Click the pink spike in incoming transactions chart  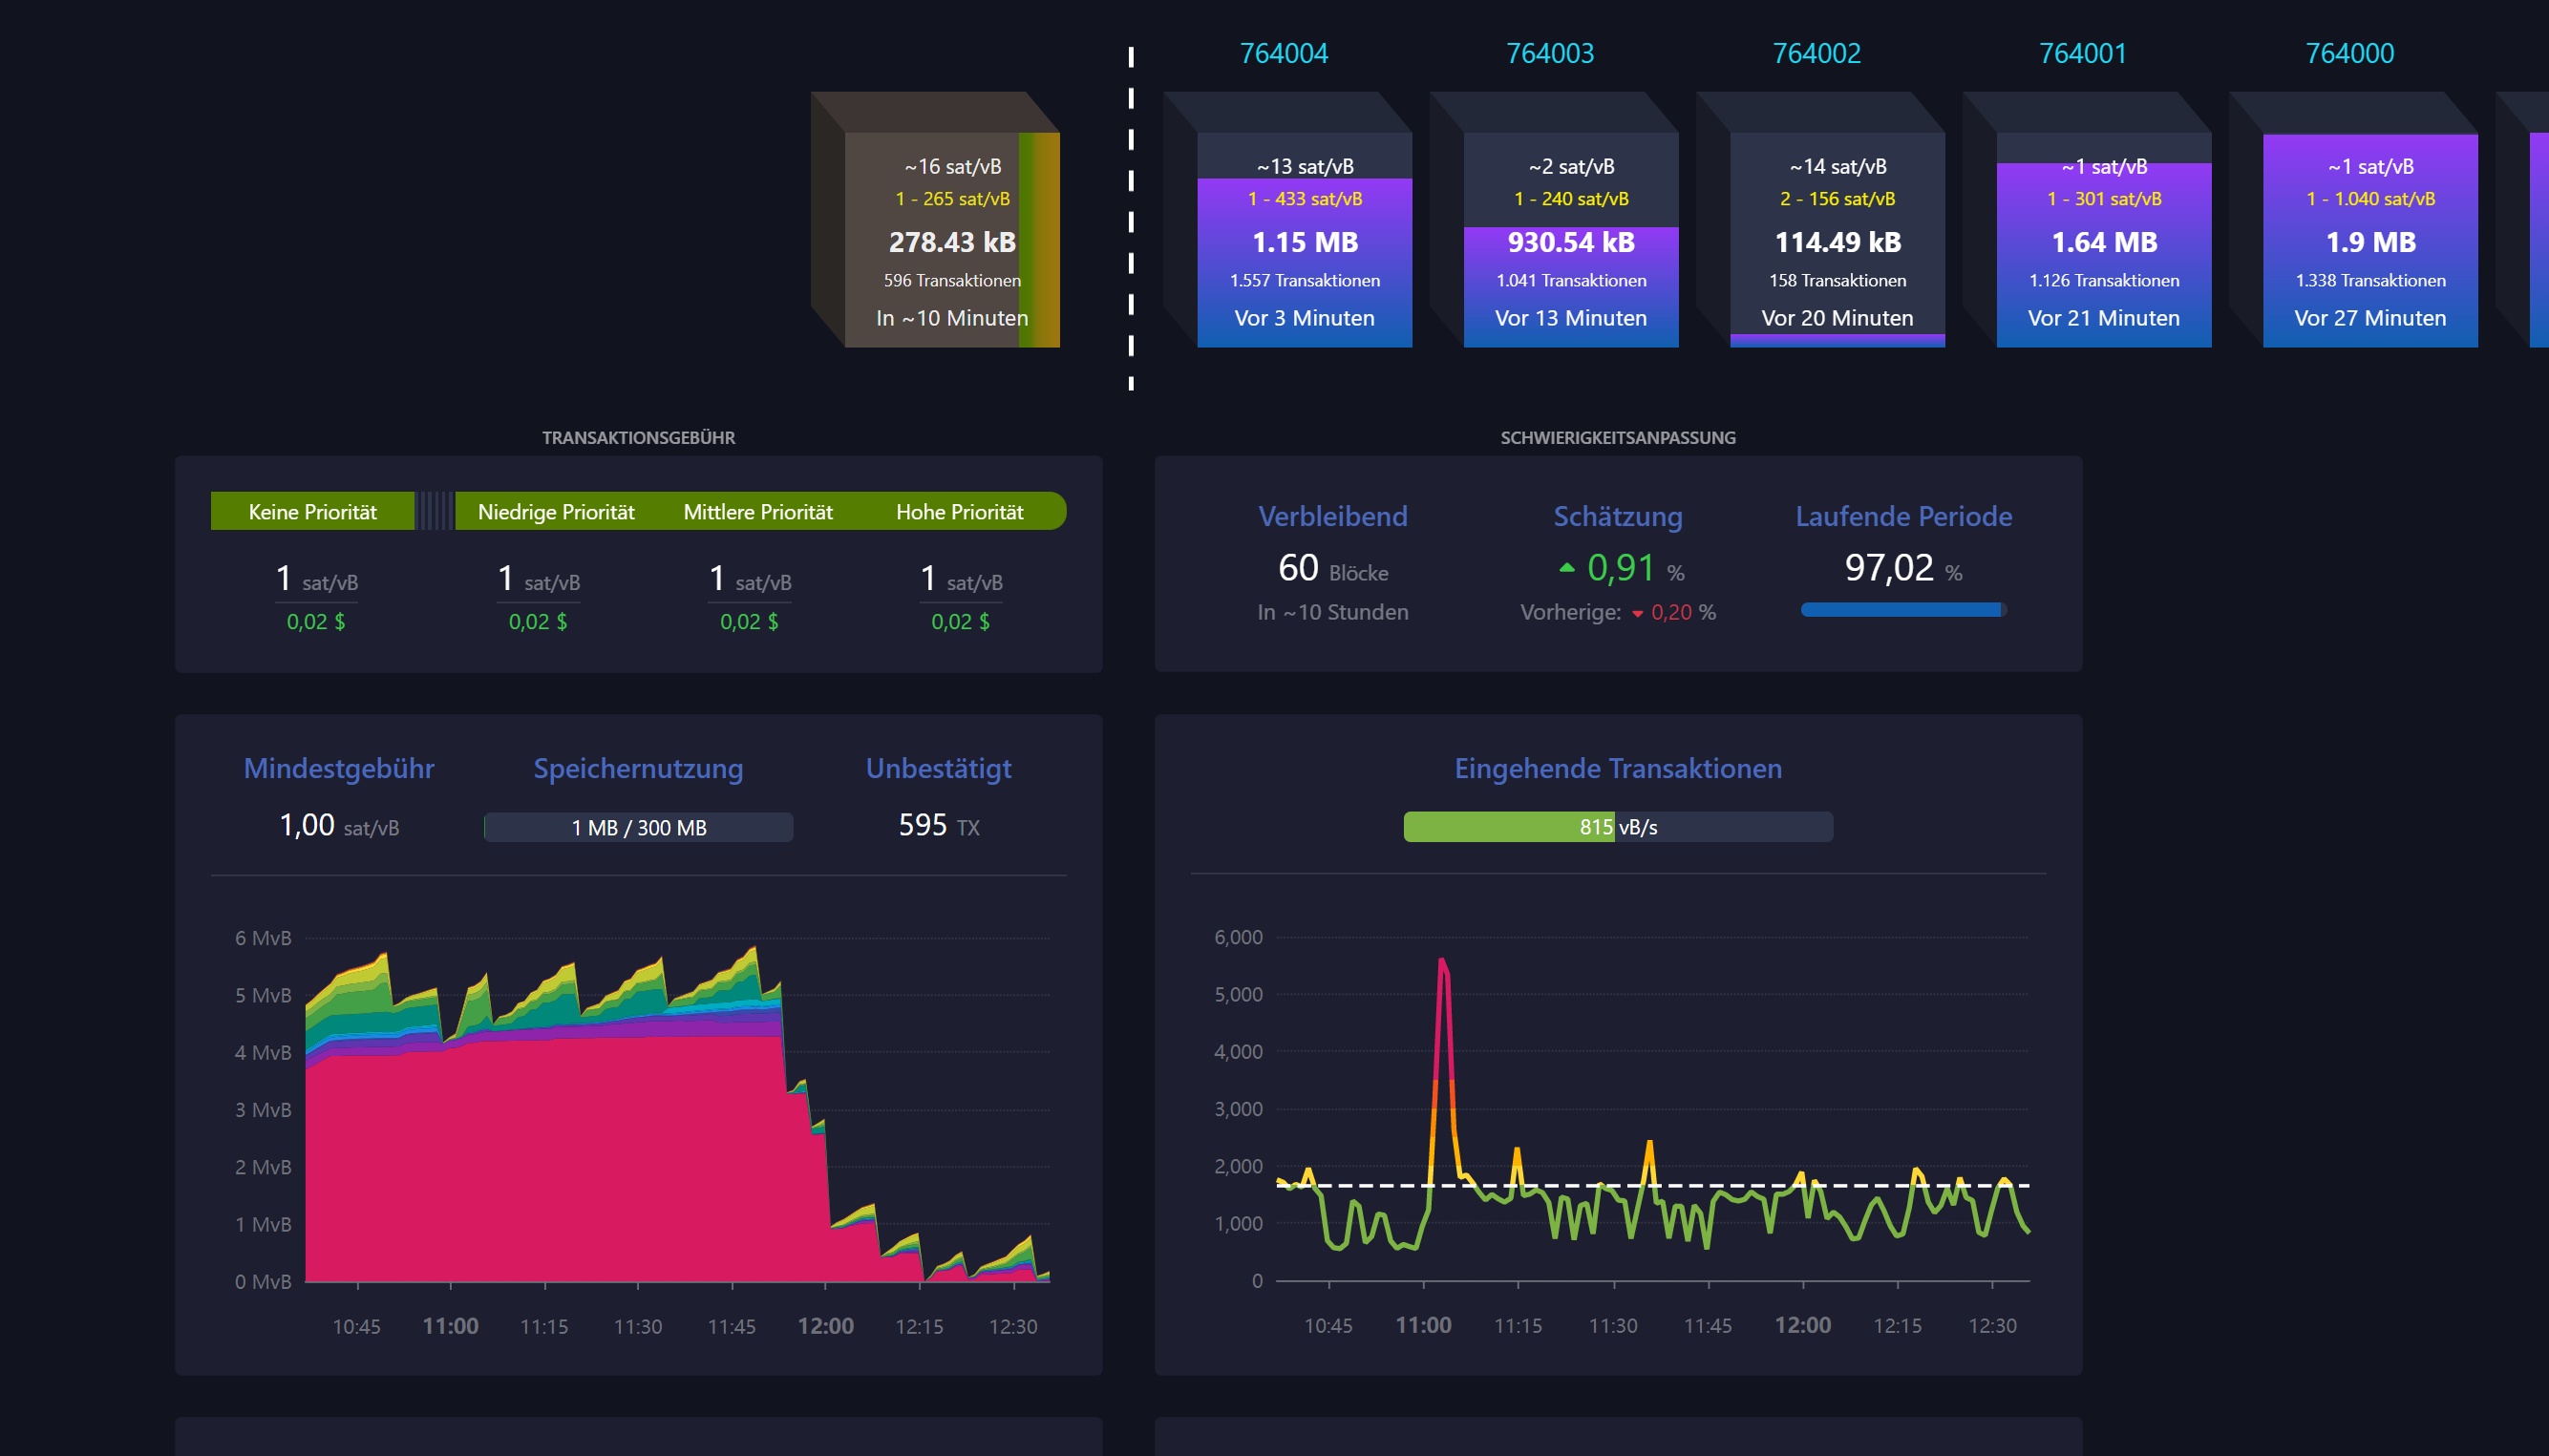(x=1443, y=1020)
